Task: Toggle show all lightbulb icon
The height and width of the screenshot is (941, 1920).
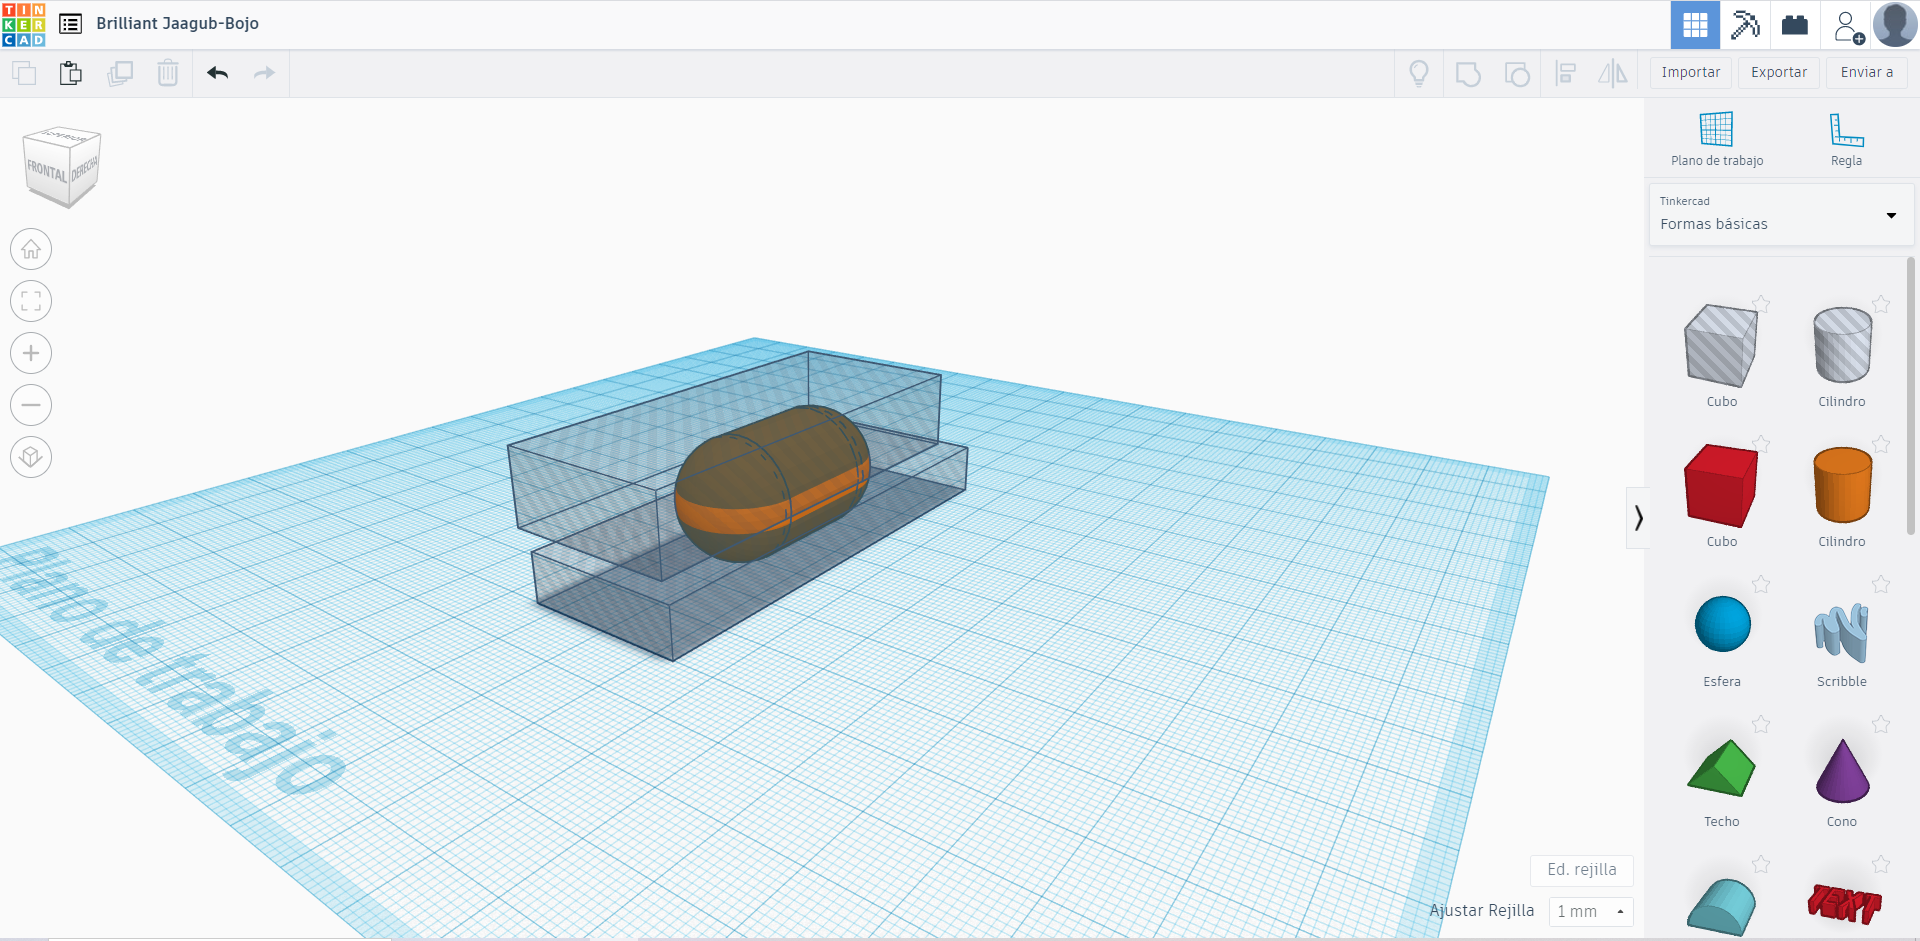Action: point(1419,73)
